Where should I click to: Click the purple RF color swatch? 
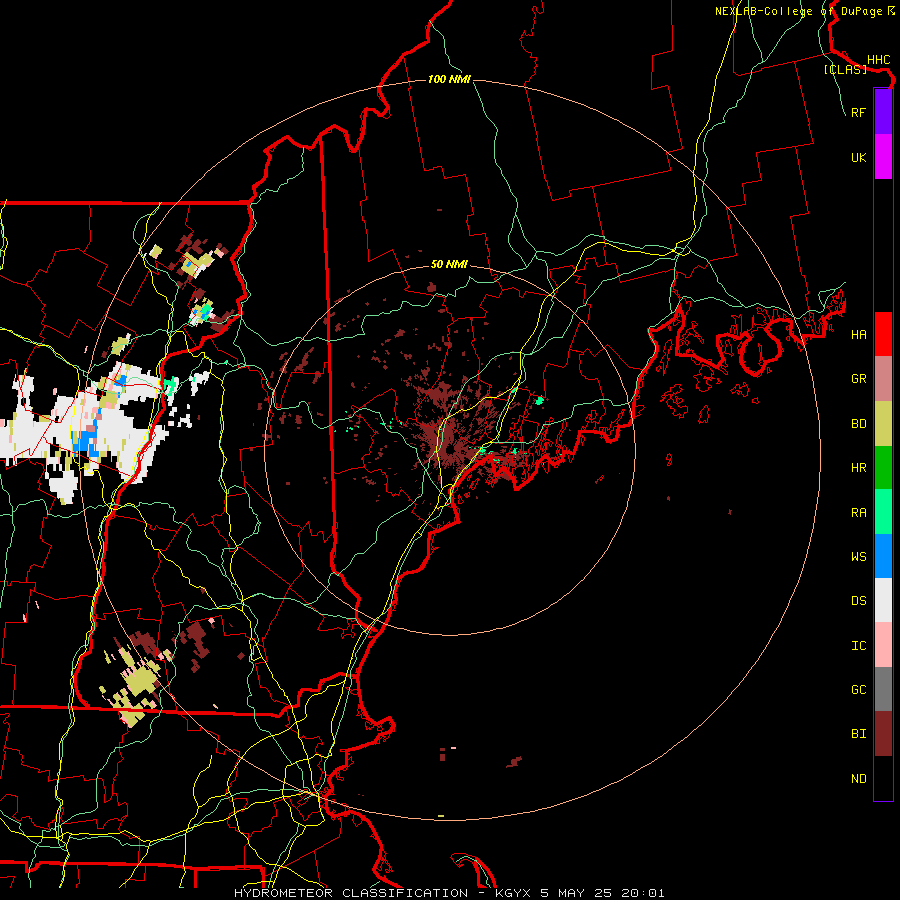tap(883, 112)
